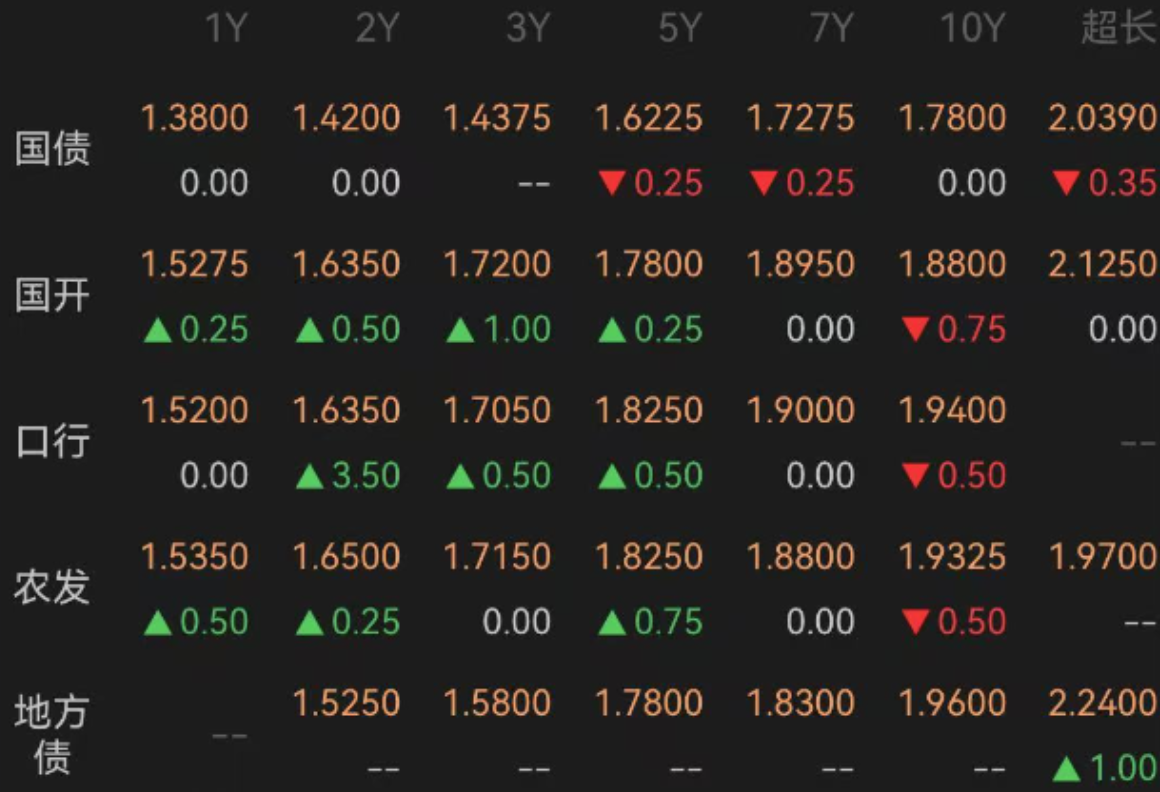Click the green up arrow beside 国开 3Y 1.00
This screenshot has height=792, width=1160.
click(460, 329)
